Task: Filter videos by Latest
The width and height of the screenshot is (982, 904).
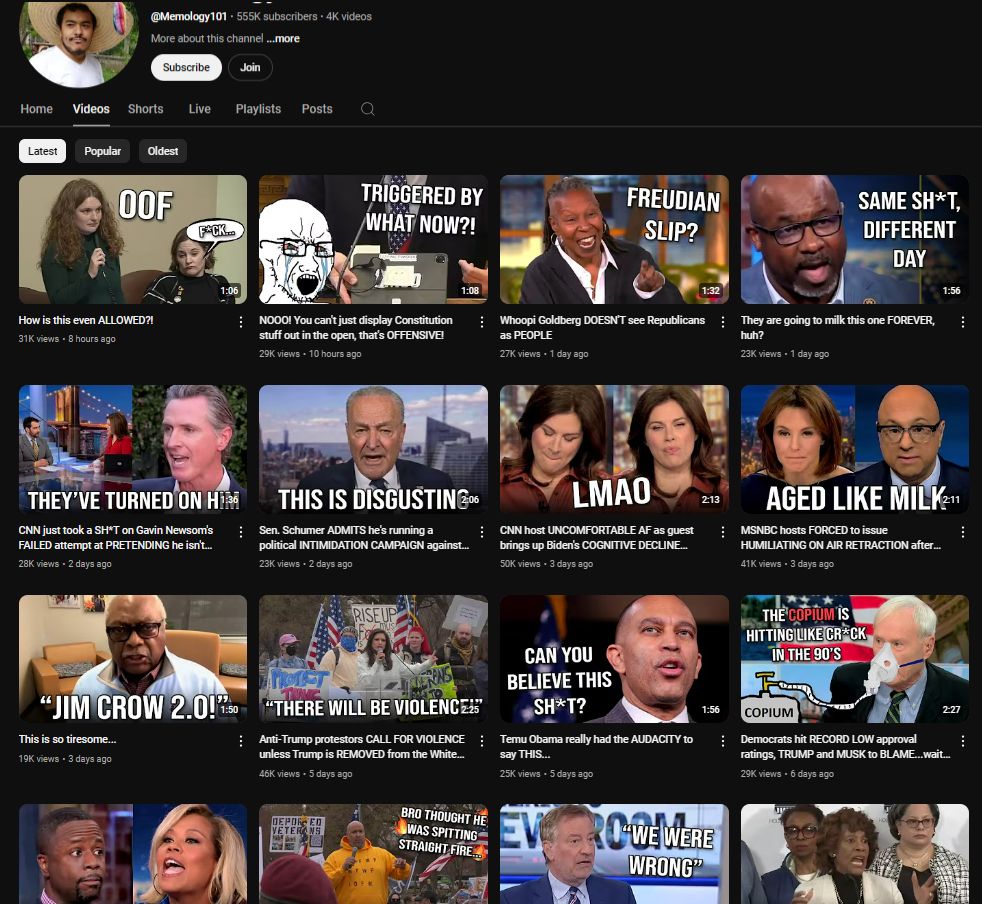Action: click(43, 151)
